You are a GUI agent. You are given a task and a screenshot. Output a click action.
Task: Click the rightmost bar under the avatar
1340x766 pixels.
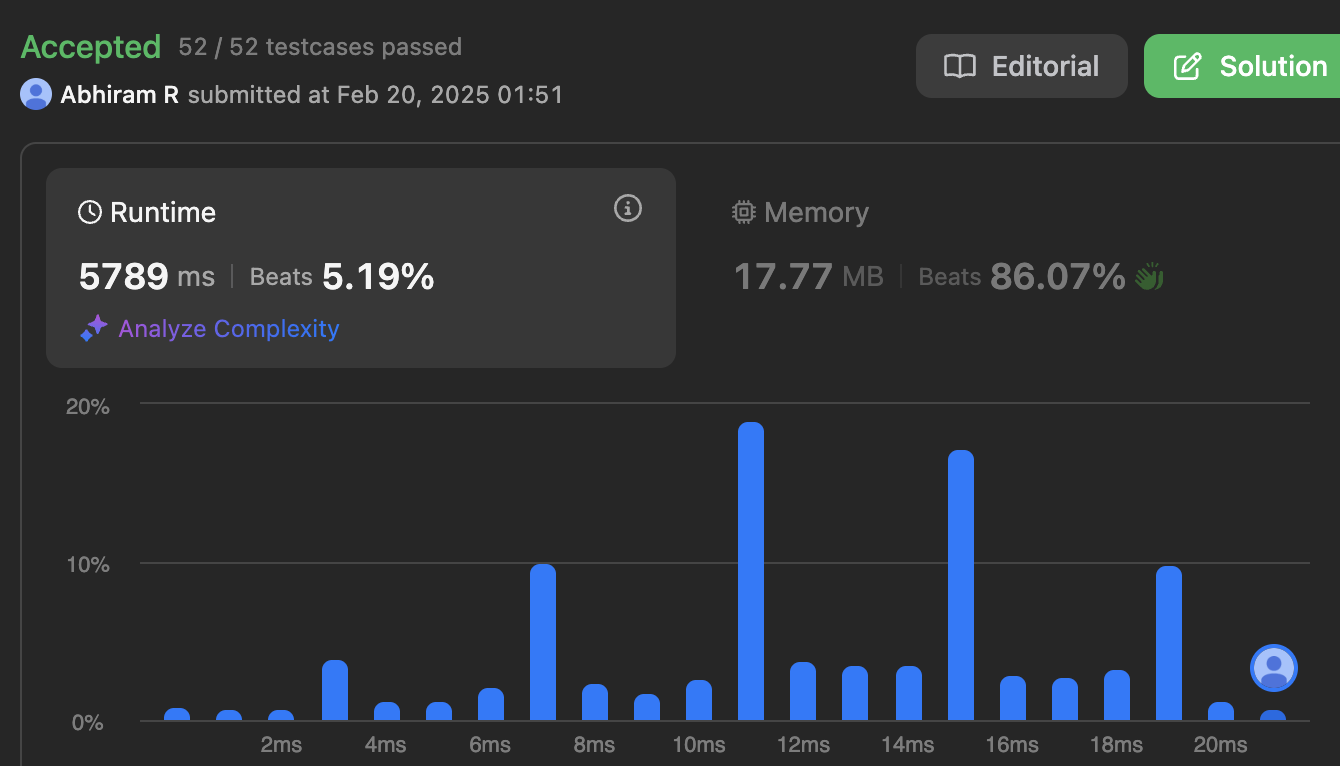coord(1273,714)
